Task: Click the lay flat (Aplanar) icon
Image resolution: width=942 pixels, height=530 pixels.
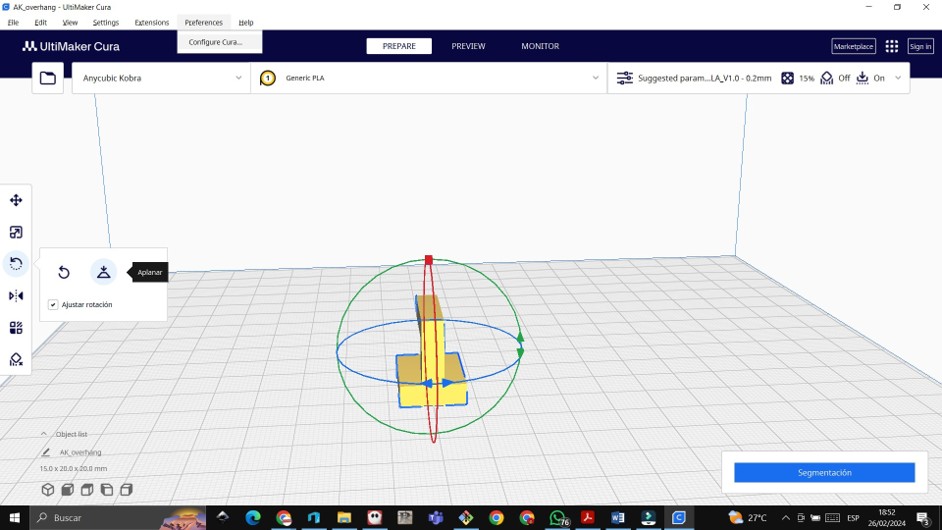Action: [x=103, y=272]
